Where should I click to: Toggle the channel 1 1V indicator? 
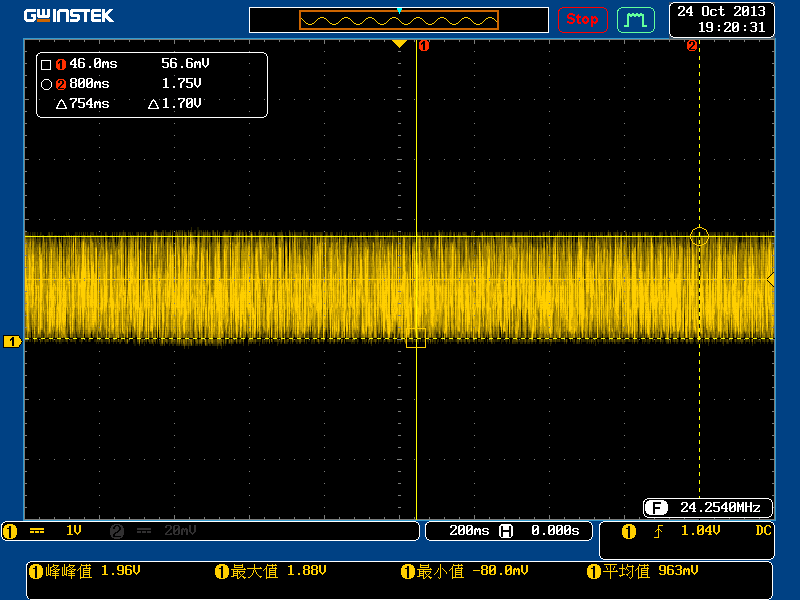click(x=73, y=531)
